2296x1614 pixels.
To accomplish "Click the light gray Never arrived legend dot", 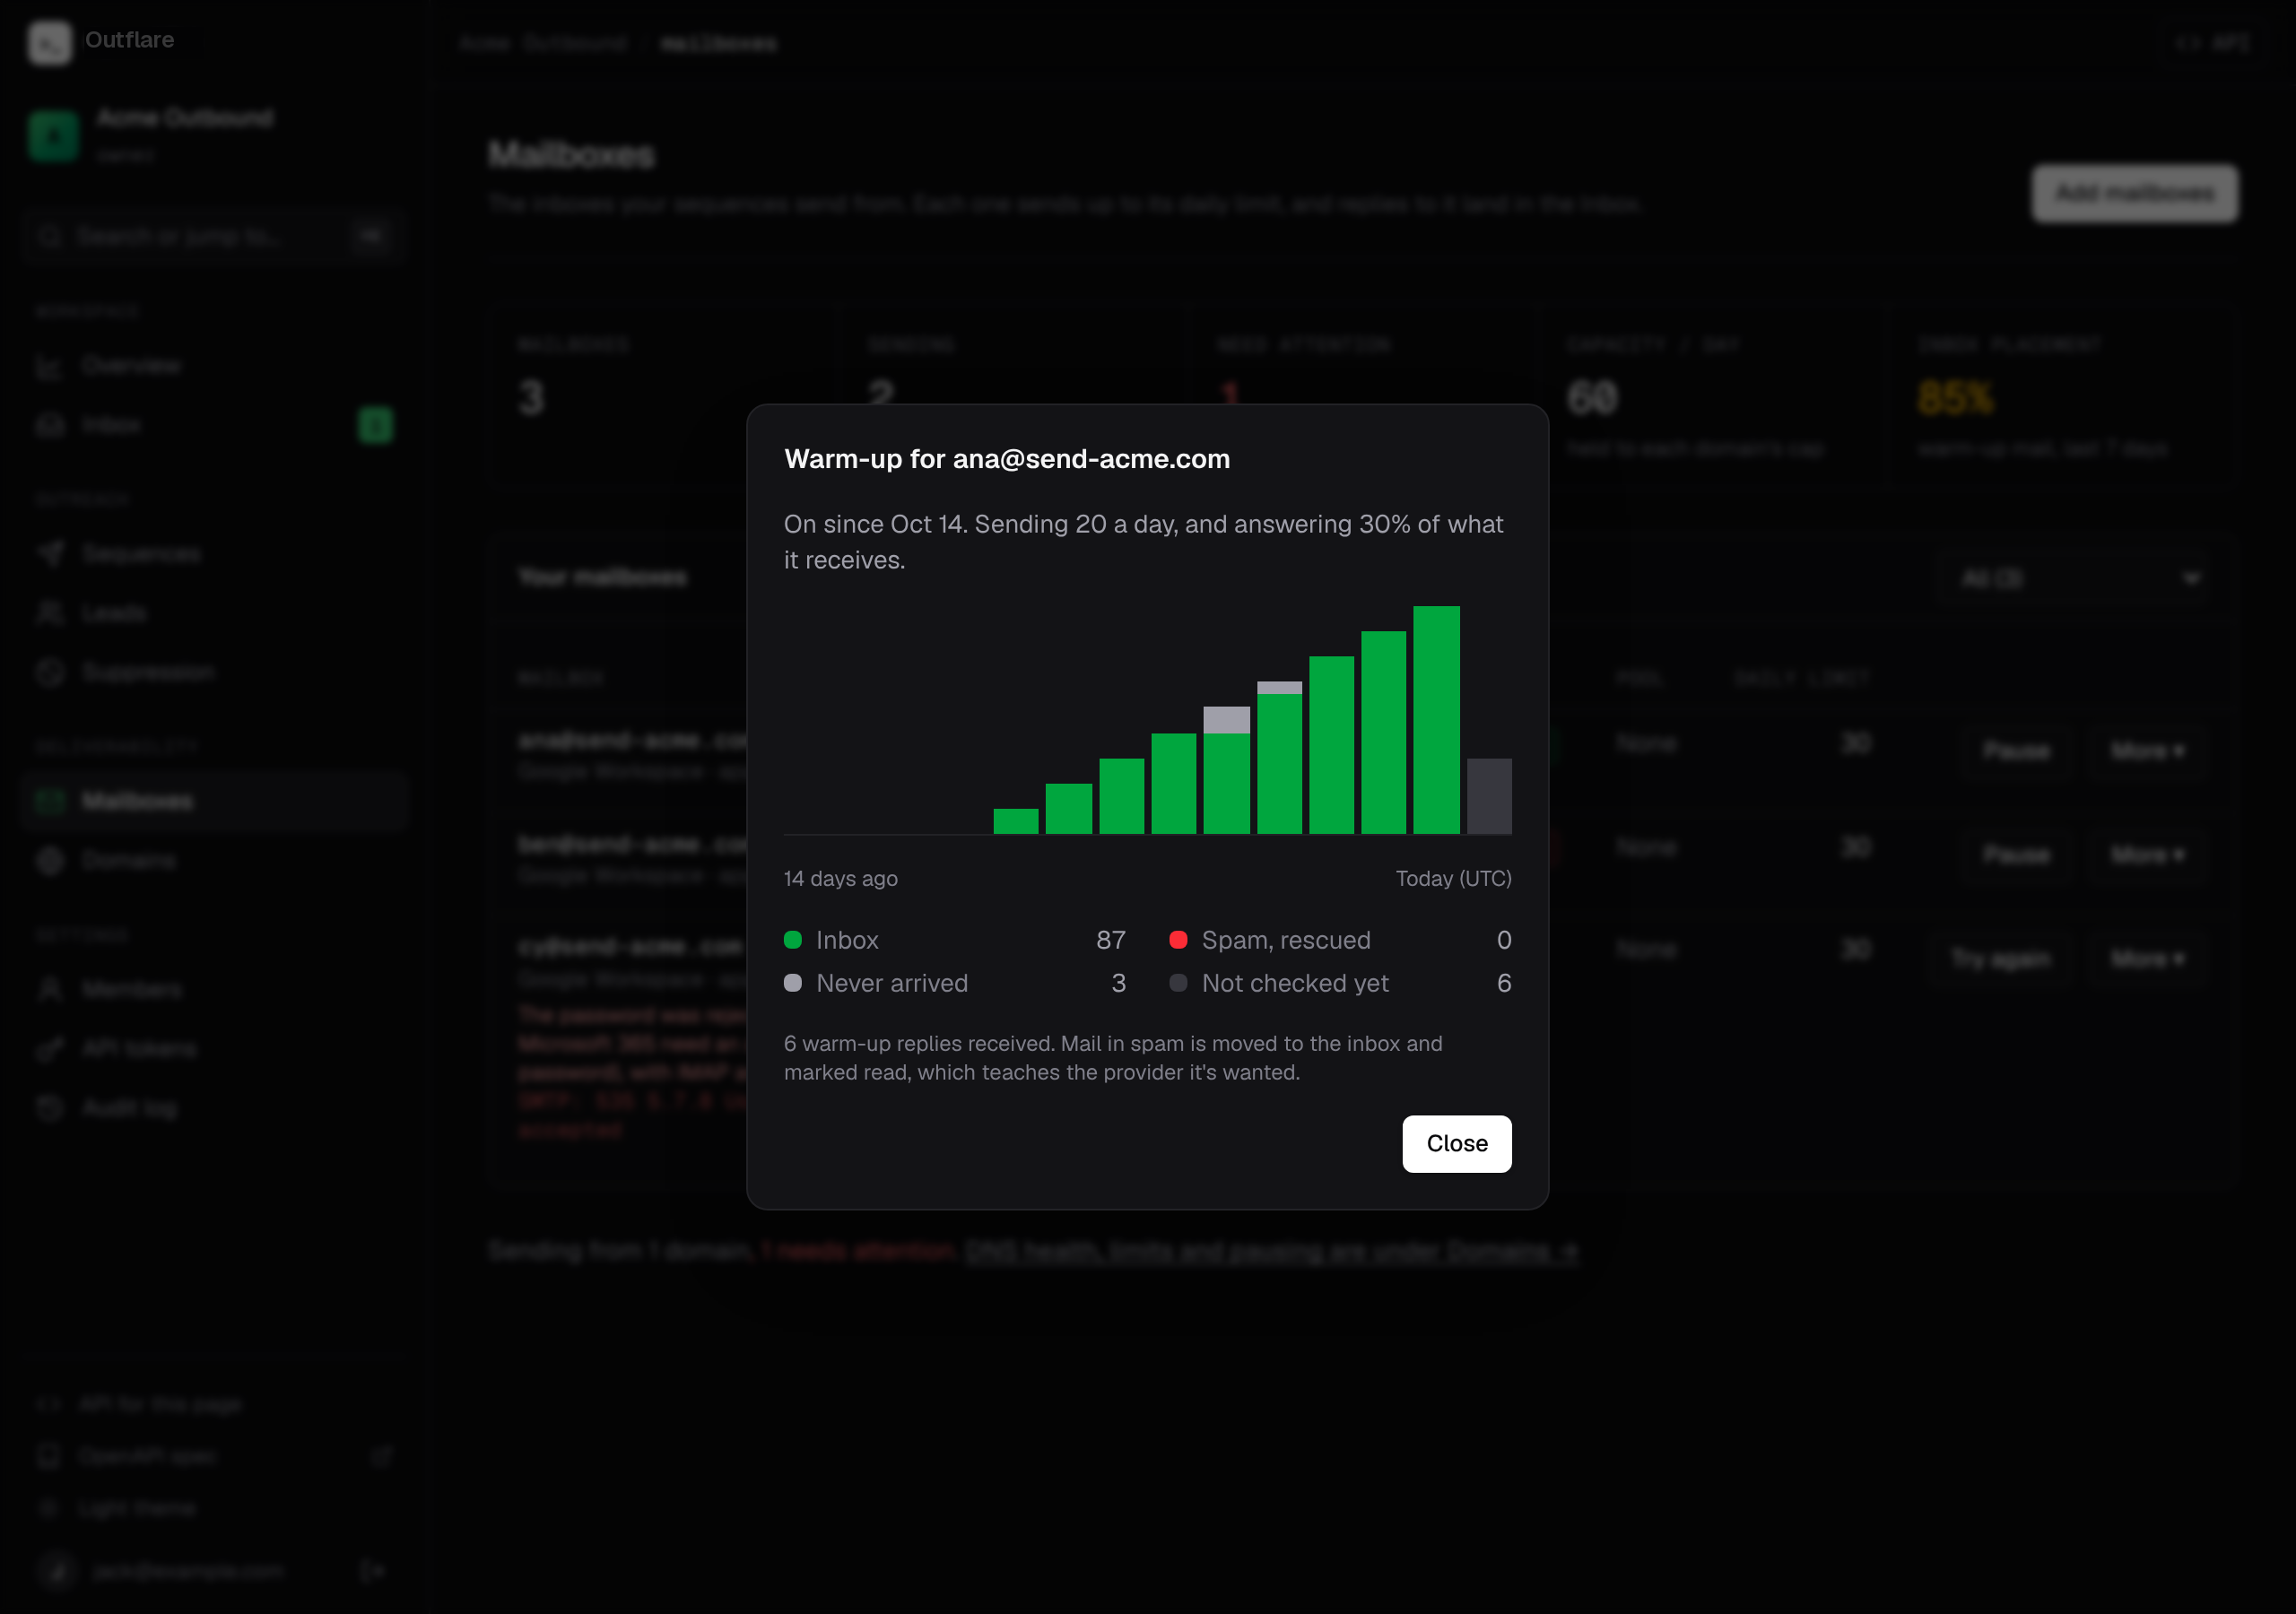I will coord(793,983).
